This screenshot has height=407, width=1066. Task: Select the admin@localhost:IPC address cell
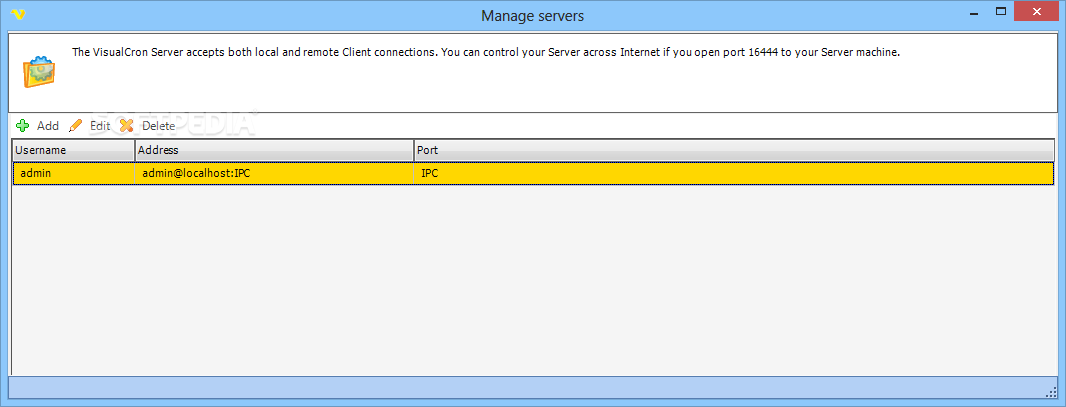(275, 173)
